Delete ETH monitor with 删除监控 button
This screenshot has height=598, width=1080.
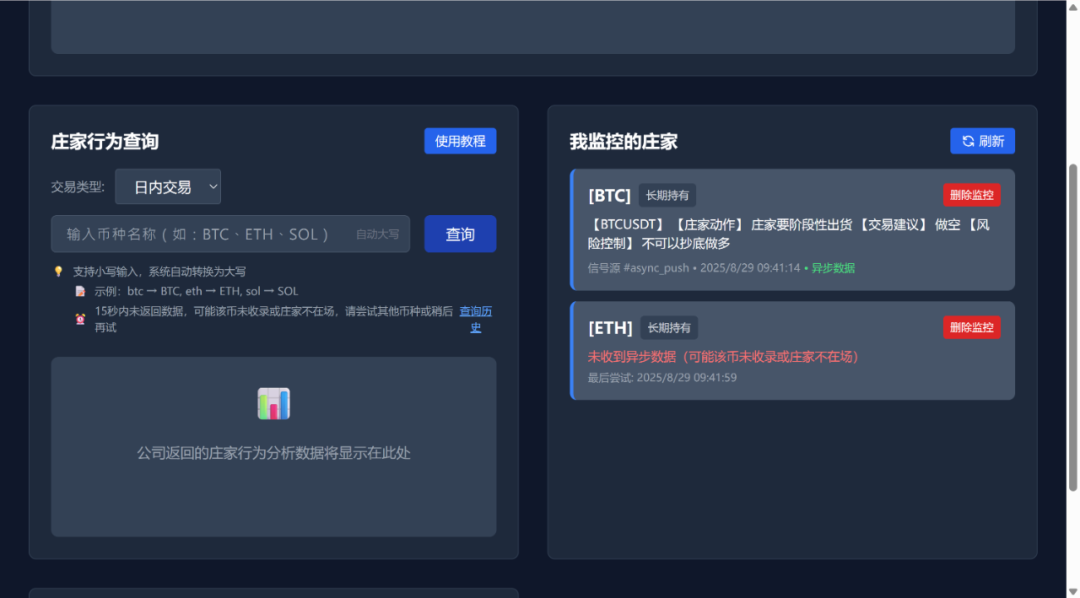tap(972, 327)
